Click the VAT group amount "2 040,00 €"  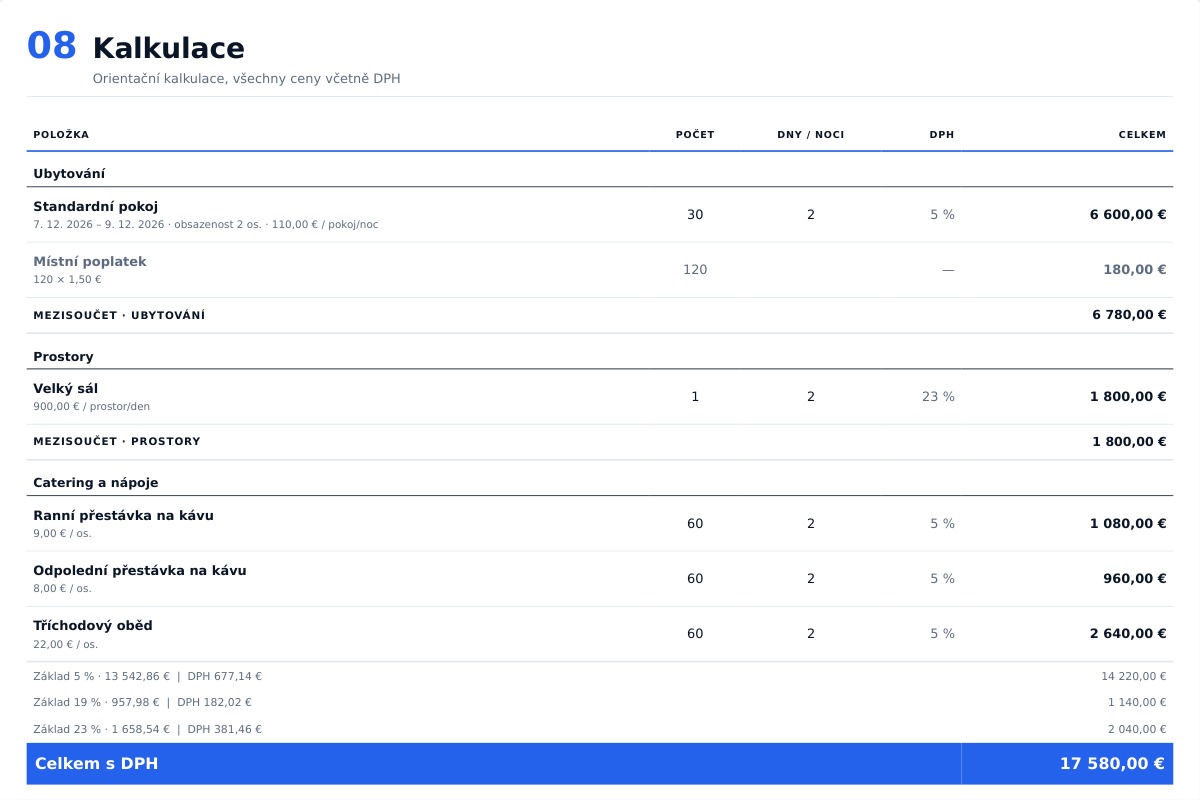1137,729
